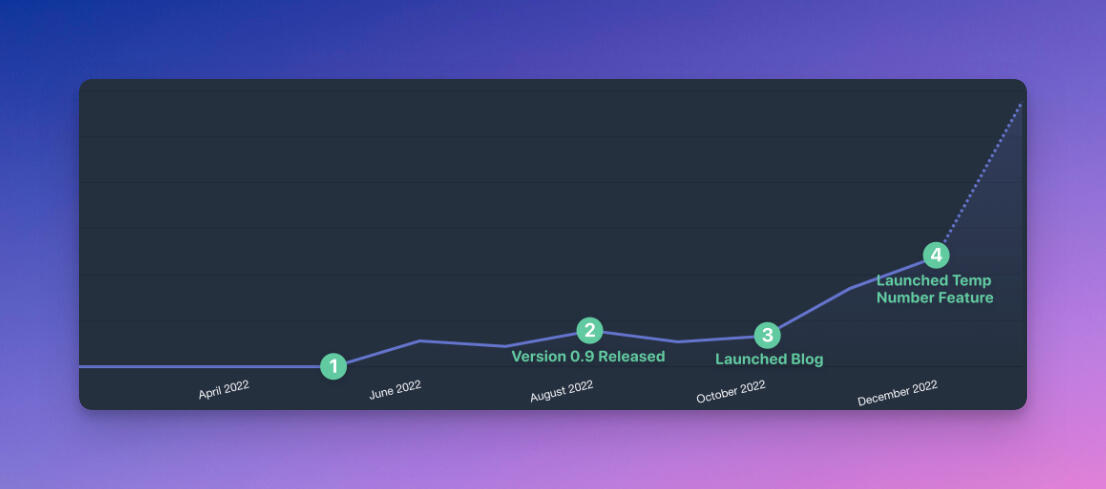Click the top end of the dotted projection line
1106x489 pixels.
(1020, 104)
